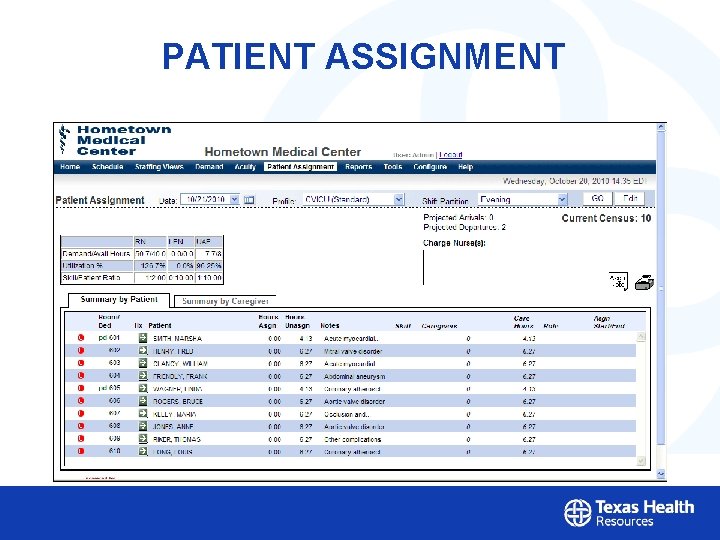
Task: Click the GO button
Action: pyautogui.click(x=597, y=198)
